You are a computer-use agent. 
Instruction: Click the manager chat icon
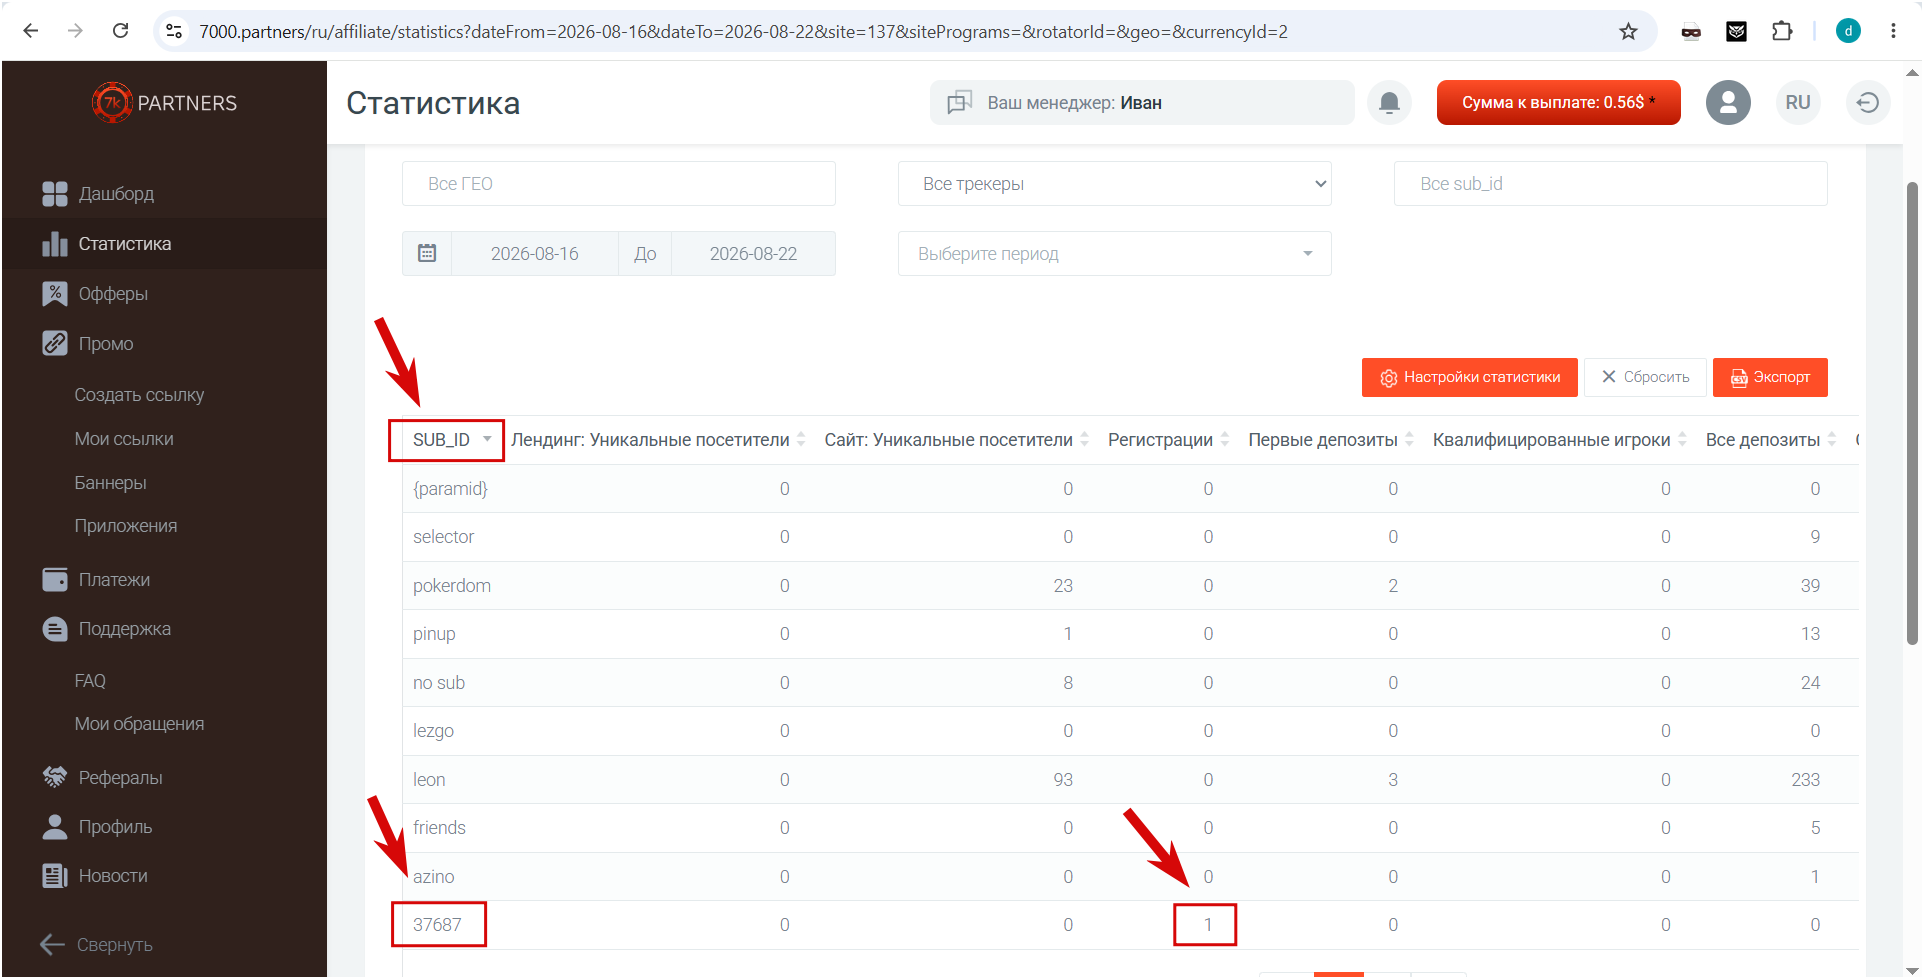pos(960,102)
